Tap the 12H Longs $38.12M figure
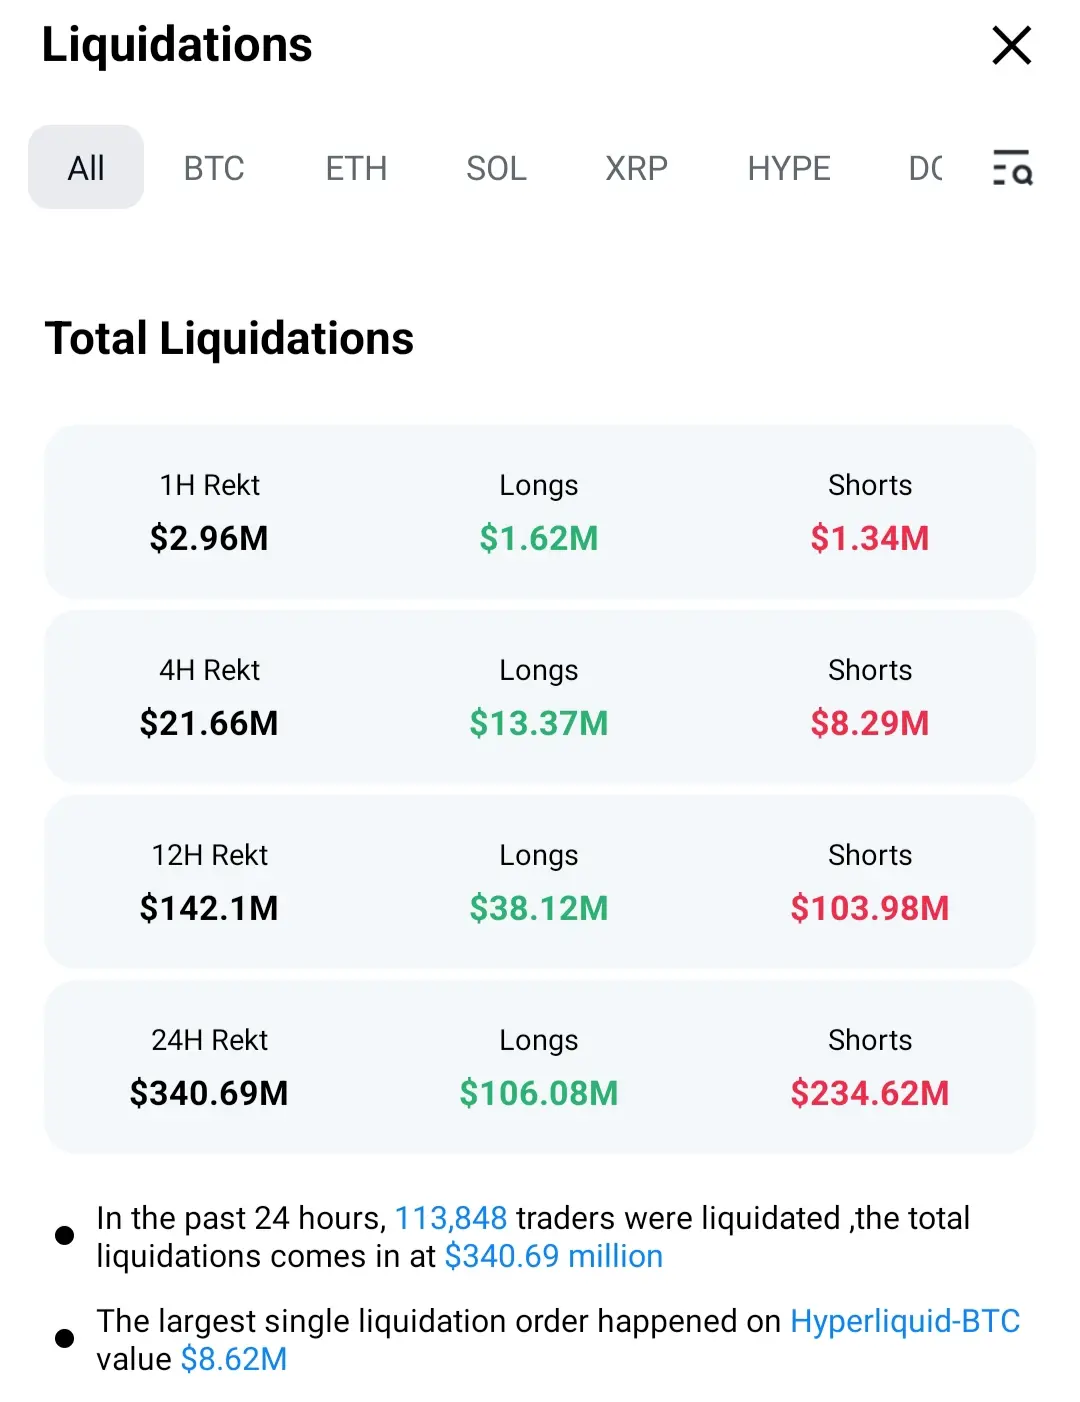This screenshot has width=1080, height=1402. [539, 908]
